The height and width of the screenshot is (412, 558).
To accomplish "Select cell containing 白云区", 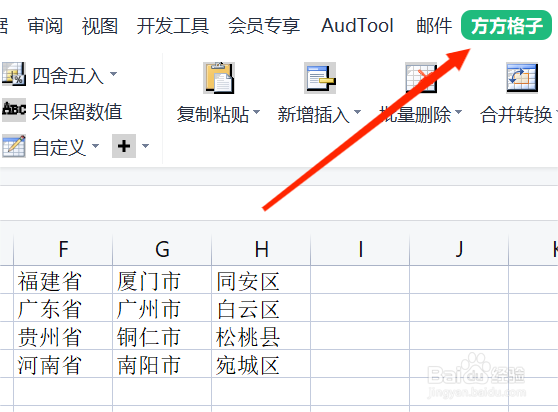I will (261, 308).
